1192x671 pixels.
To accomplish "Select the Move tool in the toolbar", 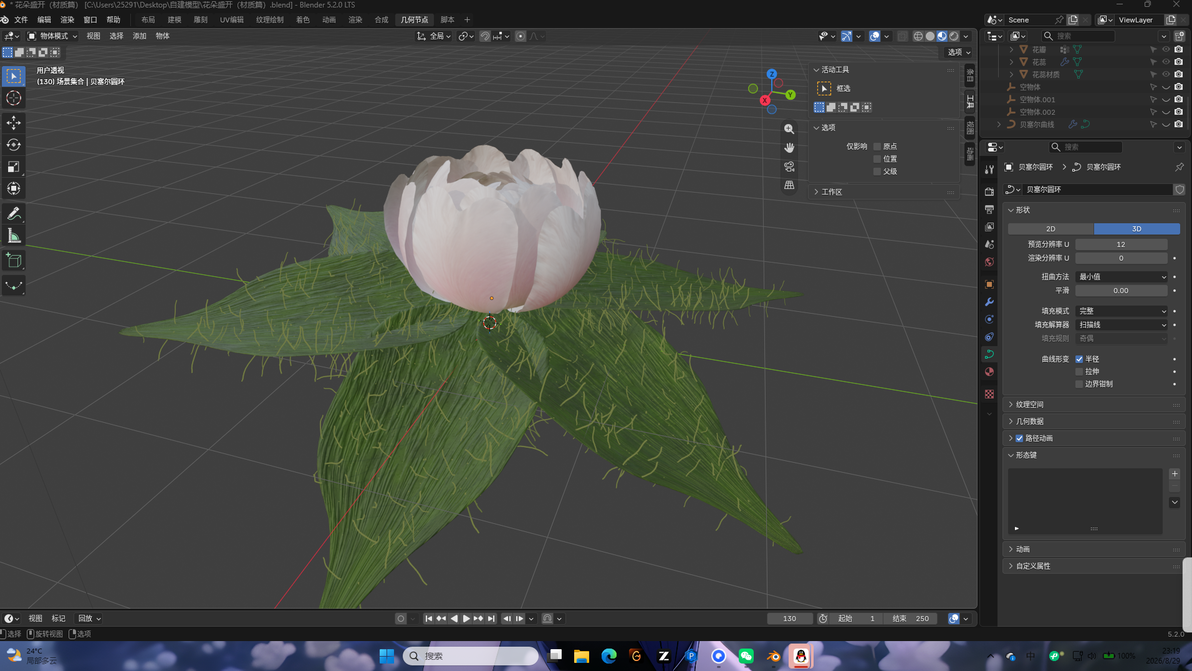I will click(14, 122).
